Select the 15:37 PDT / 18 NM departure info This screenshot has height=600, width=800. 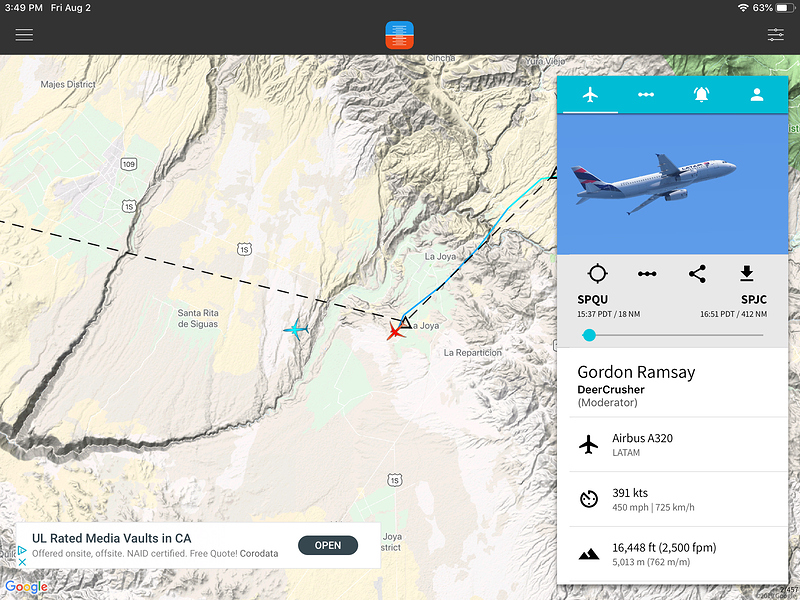point(608,314)
